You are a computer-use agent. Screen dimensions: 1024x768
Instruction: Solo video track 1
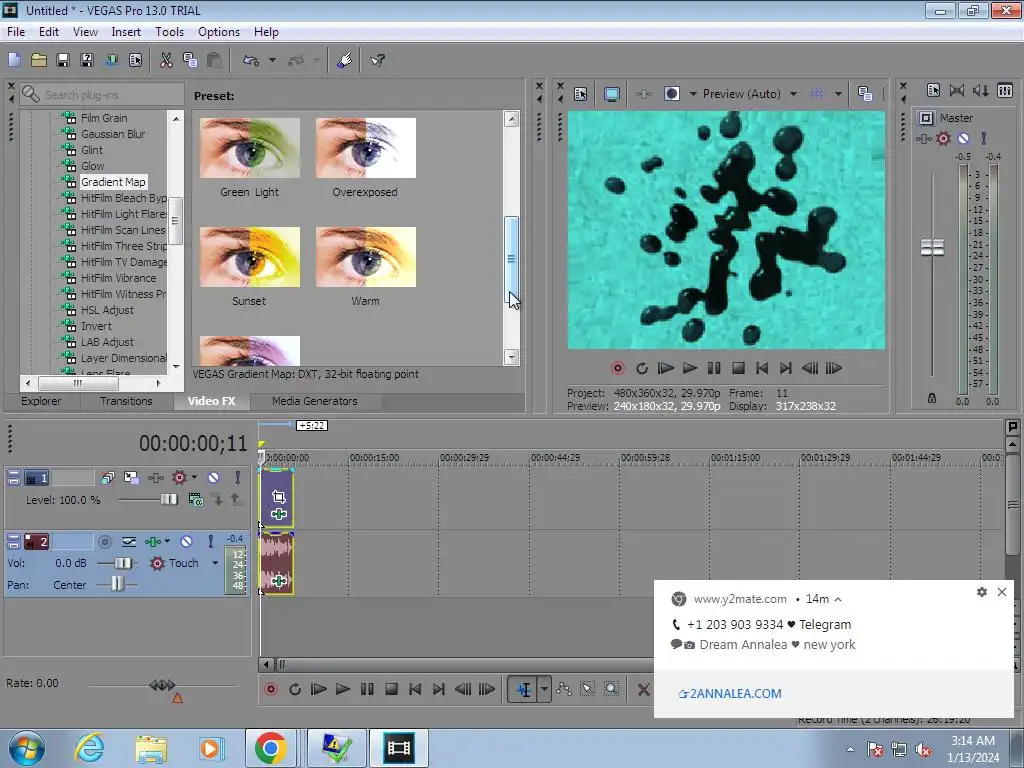point(237,477)
